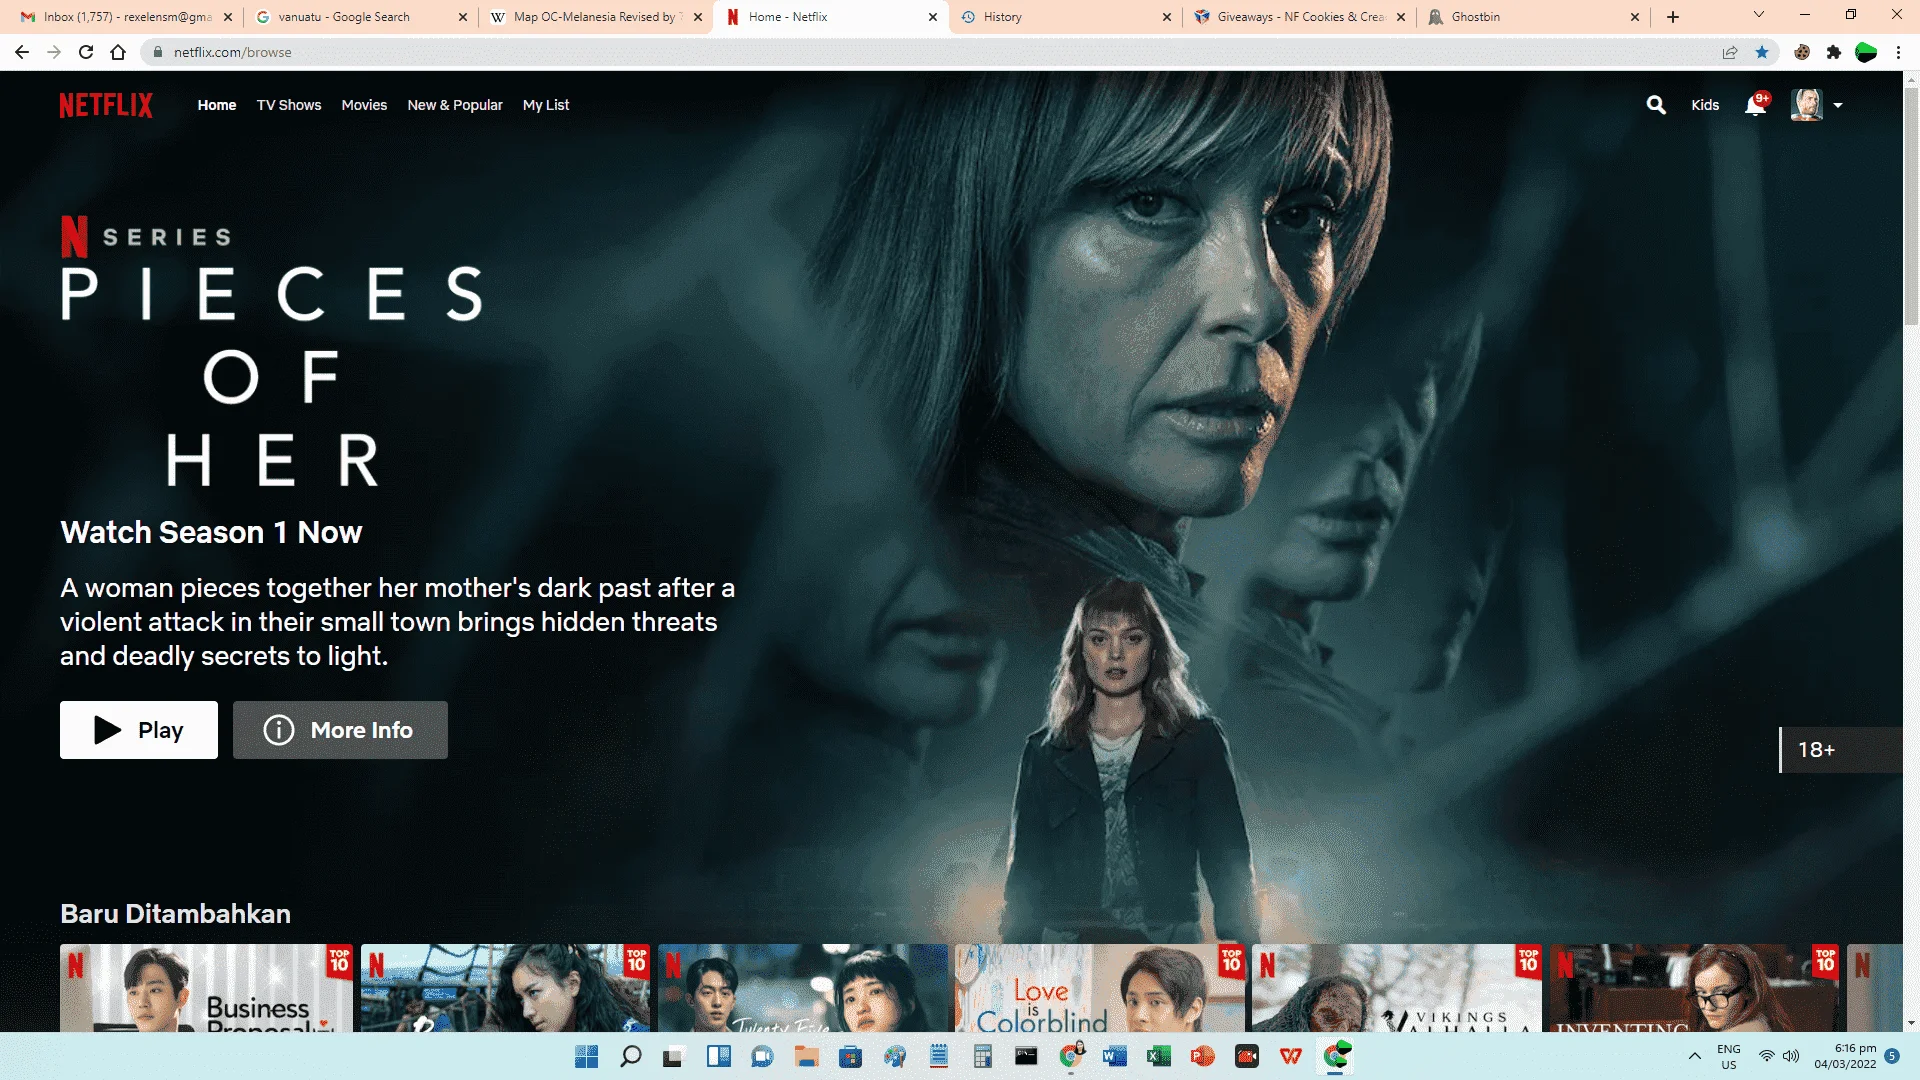
Task: Click the browser forward arrow
Action: pos(54,52)
